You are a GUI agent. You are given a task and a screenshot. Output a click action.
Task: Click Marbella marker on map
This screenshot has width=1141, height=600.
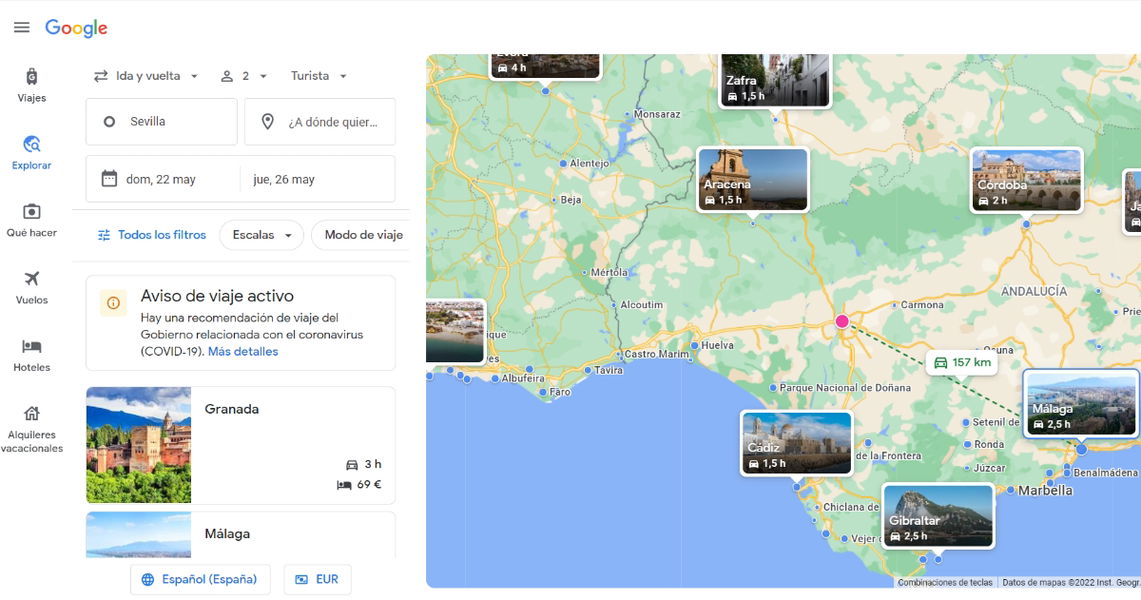click(1011, 490)
